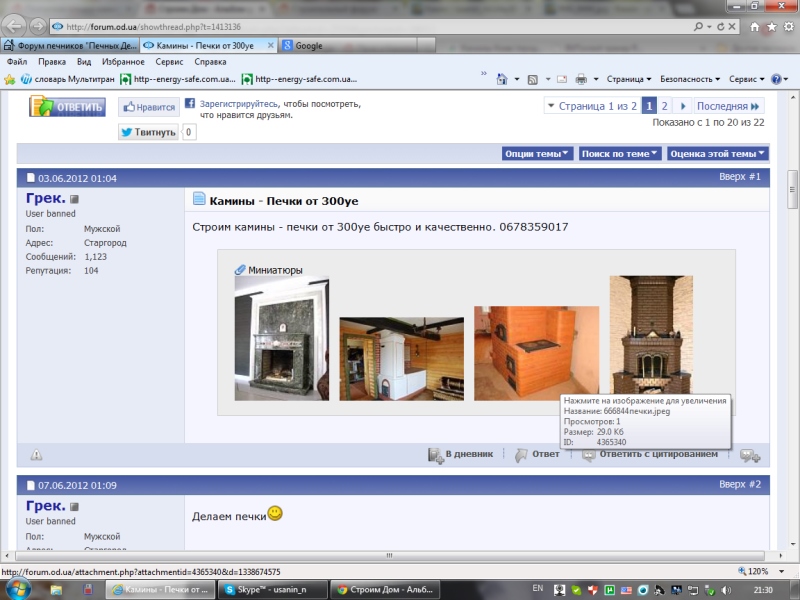The image size is (800, 600).
Task: Go to page 2 of the thread
Action: click(x=664, y=106)
